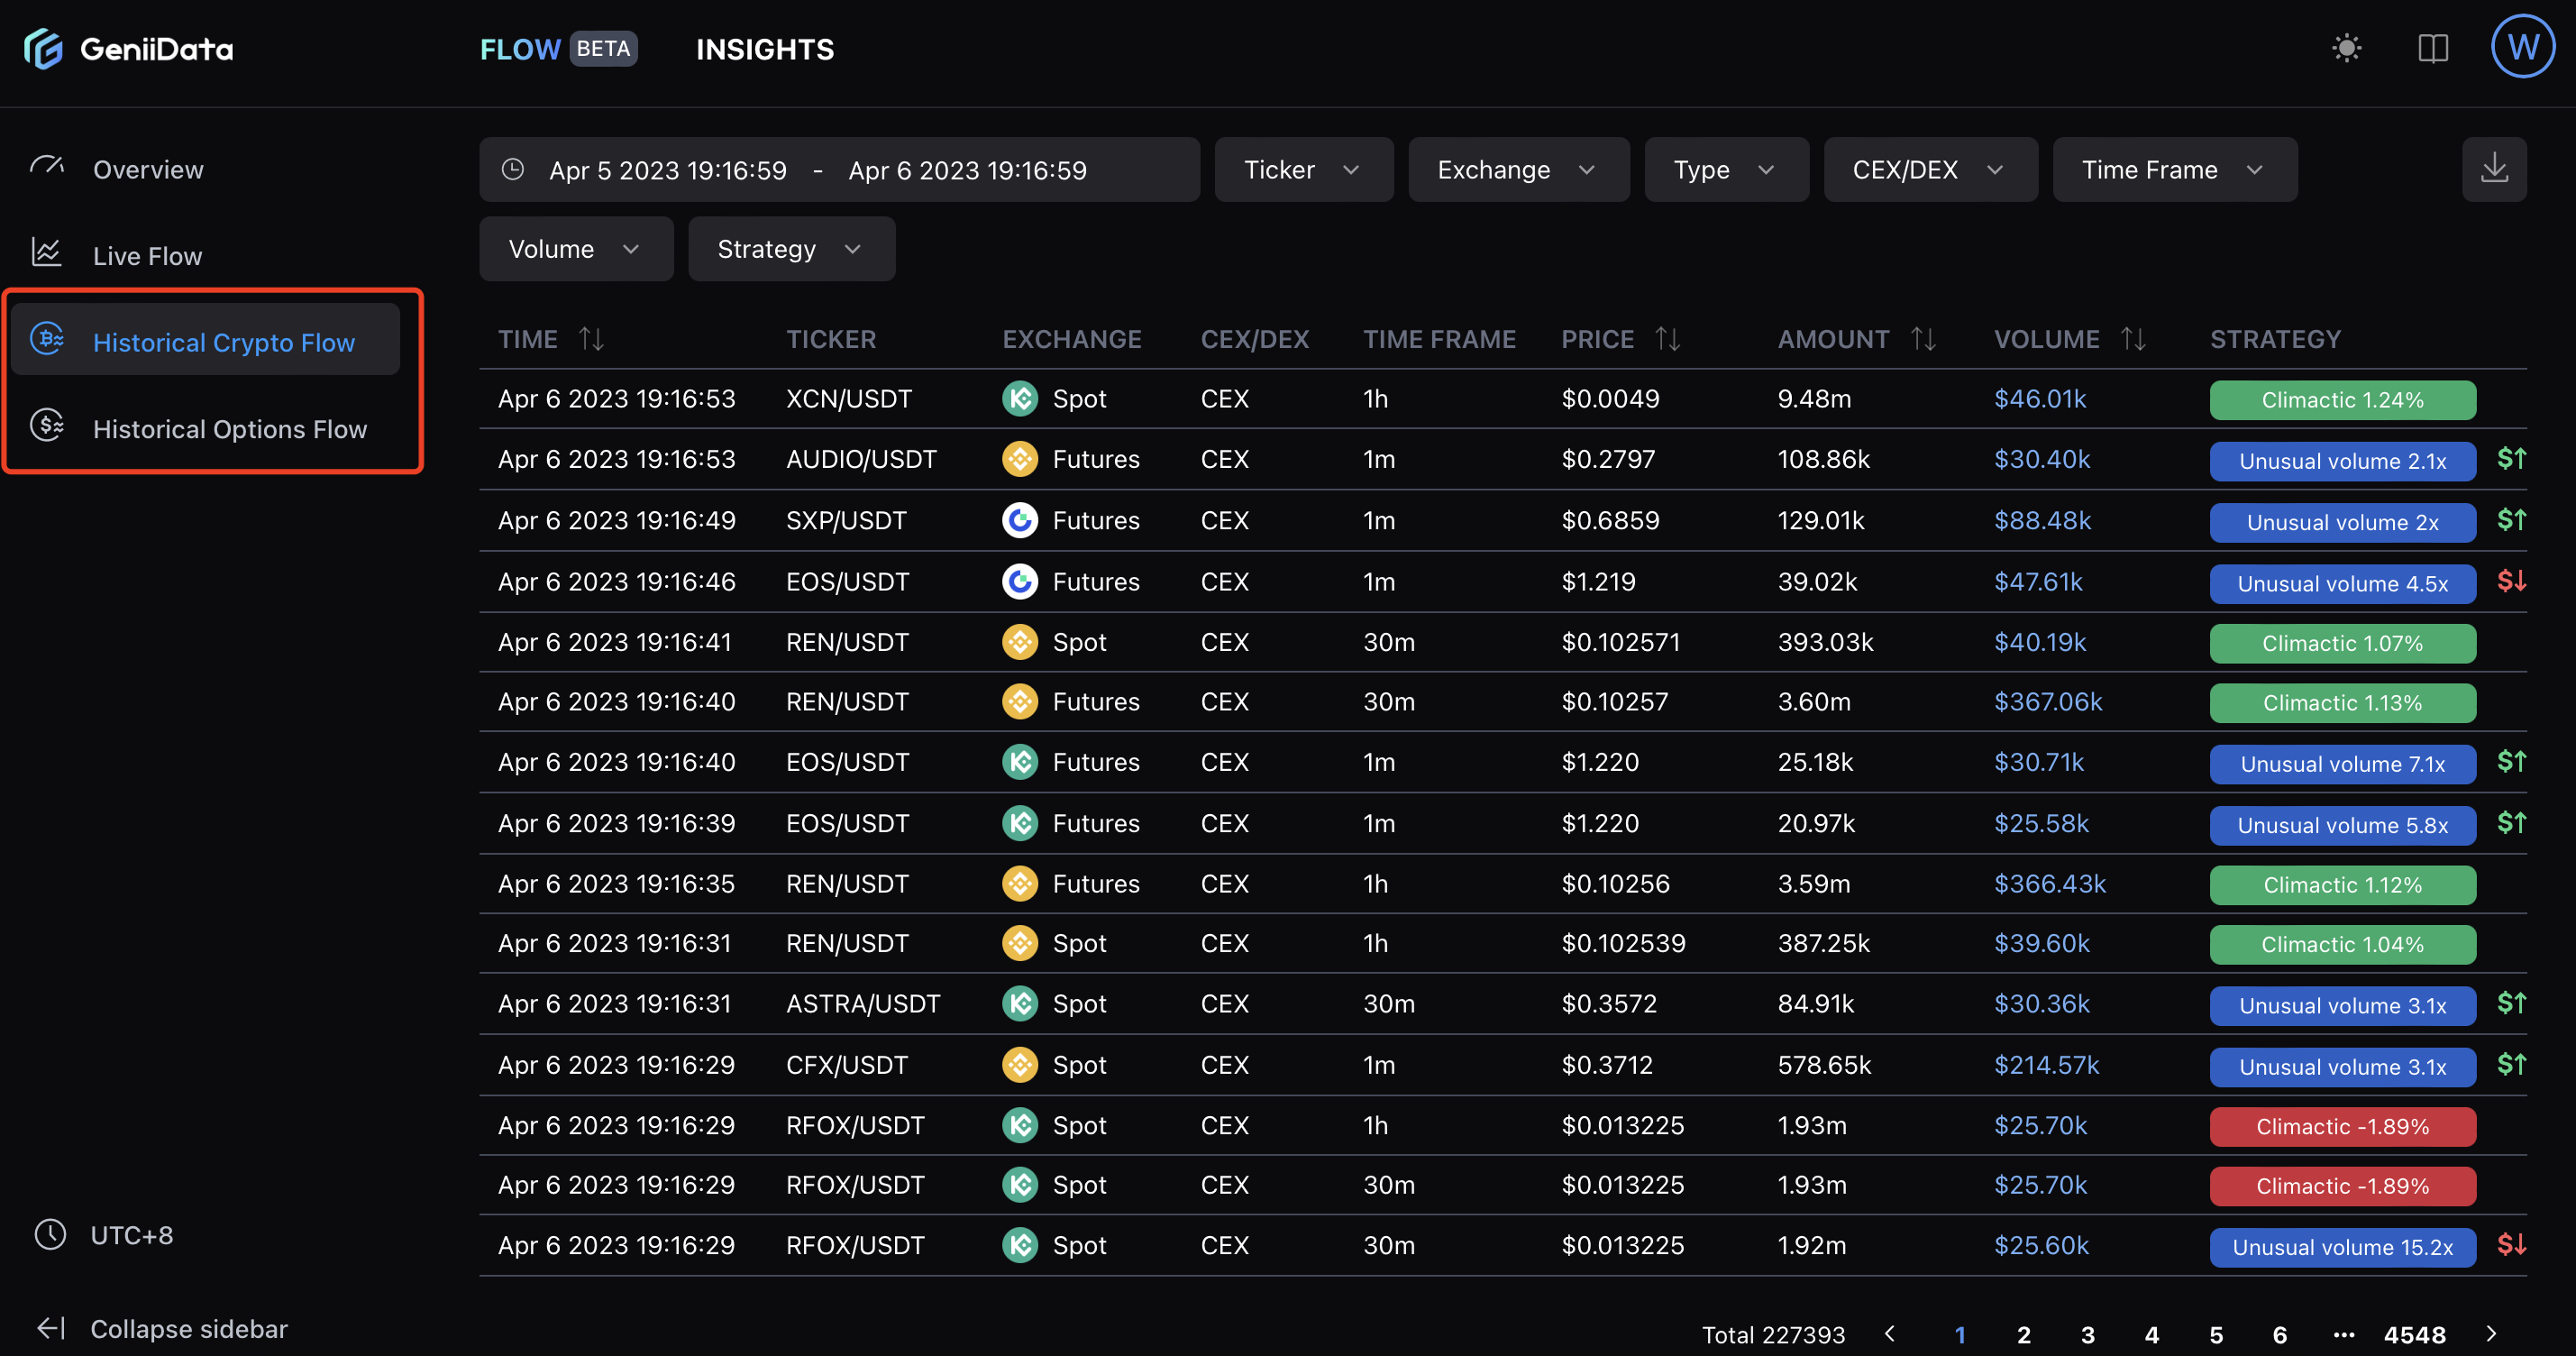This screenshot has width=2576, height=1356.
Task: Open the docs book icon
Action: 2432,48
